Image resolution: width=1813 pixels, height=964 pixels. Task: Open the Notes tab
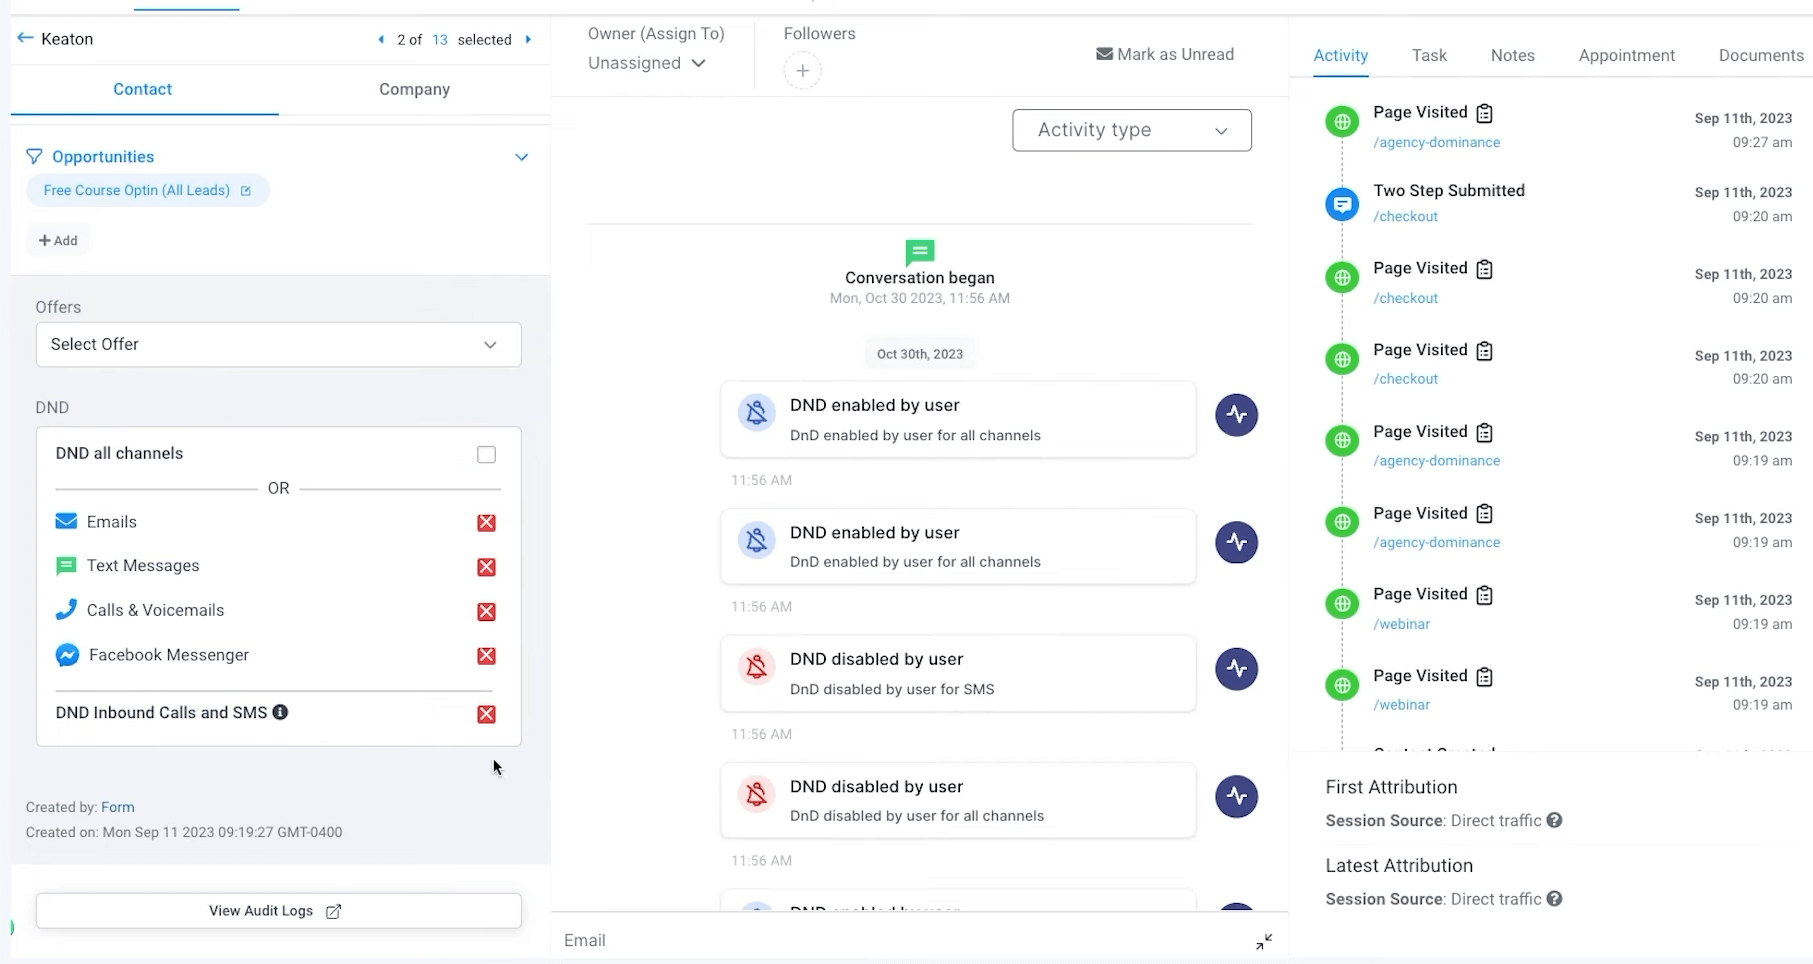click(1512, 55)
